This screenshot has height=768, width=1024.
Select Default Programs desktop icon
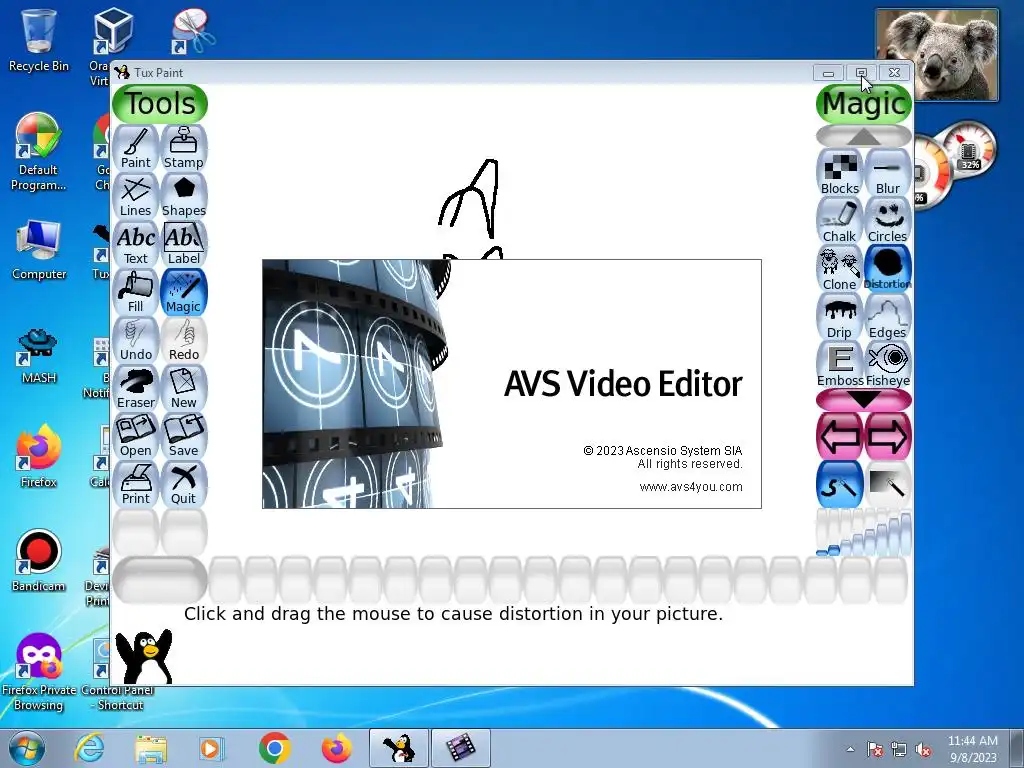coord(39,152)
